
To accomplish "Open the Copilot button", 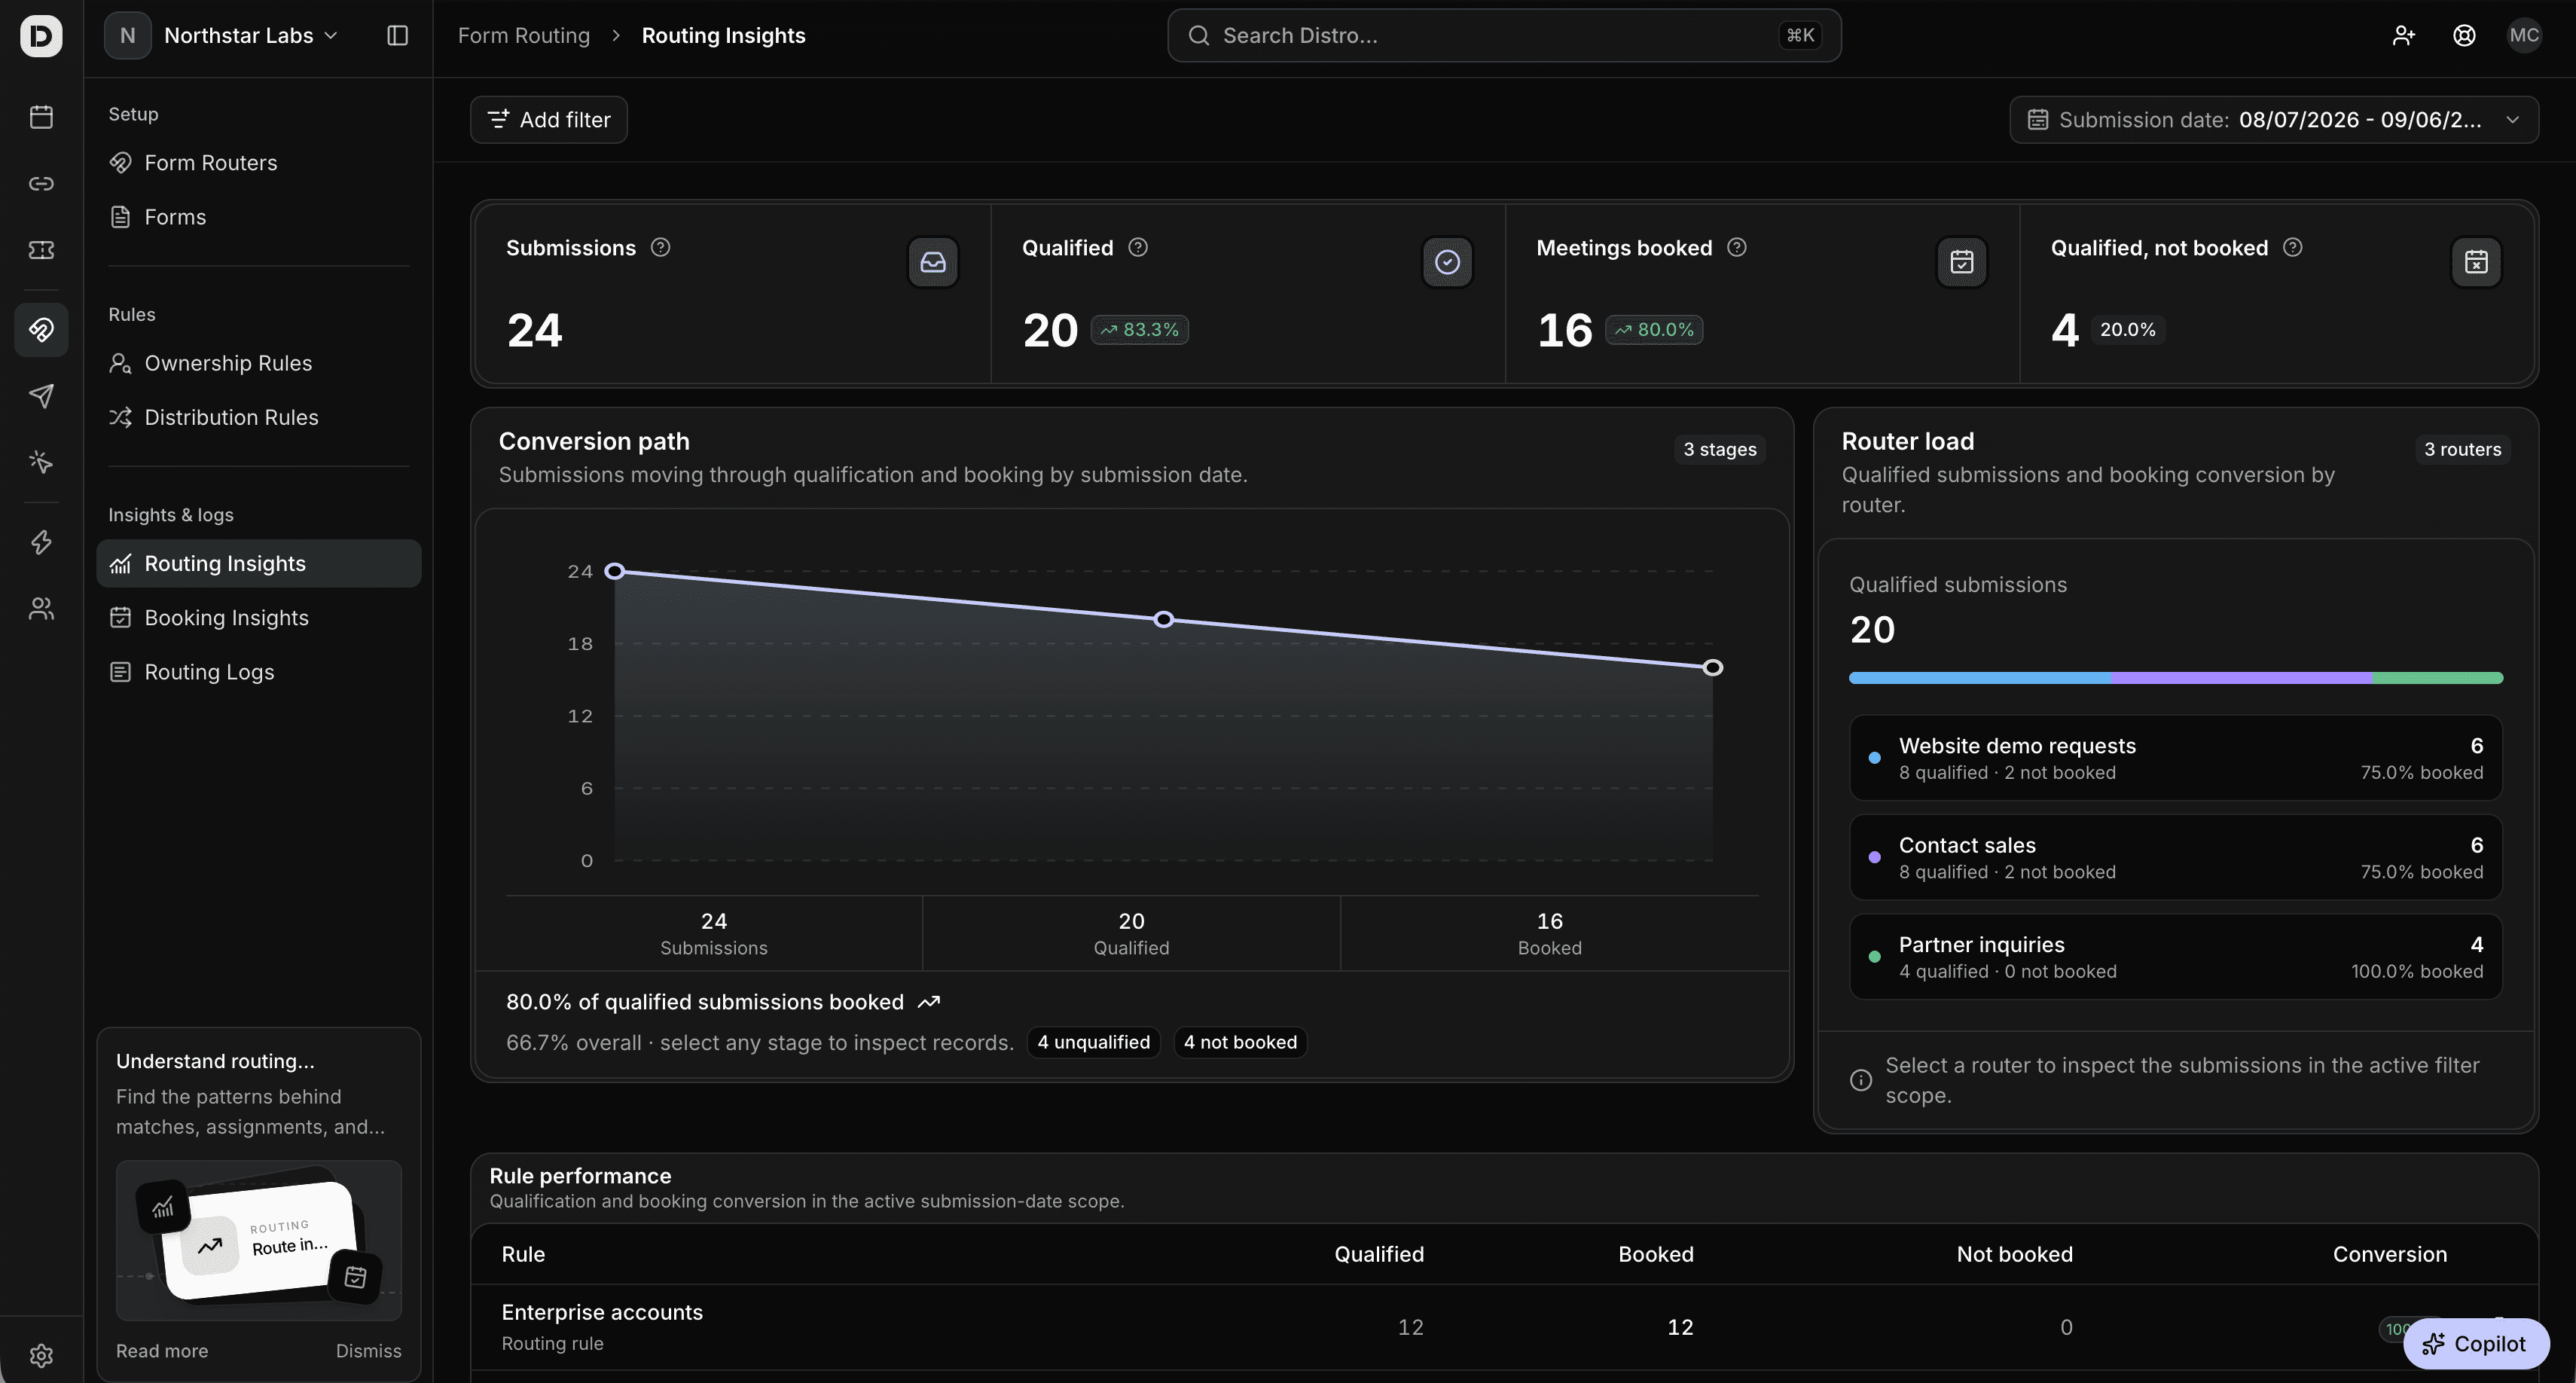I will (2476, 1344).
